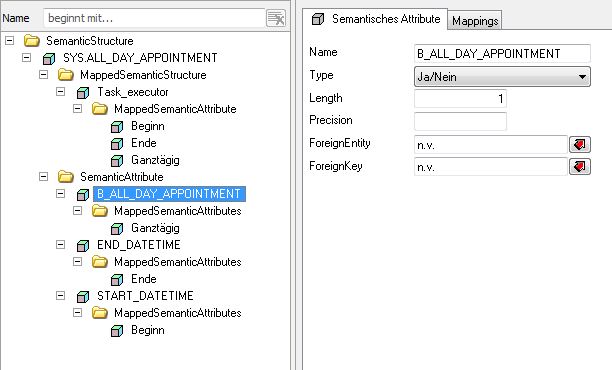Collapse the SemanticStructure root node

pos(9,41)
